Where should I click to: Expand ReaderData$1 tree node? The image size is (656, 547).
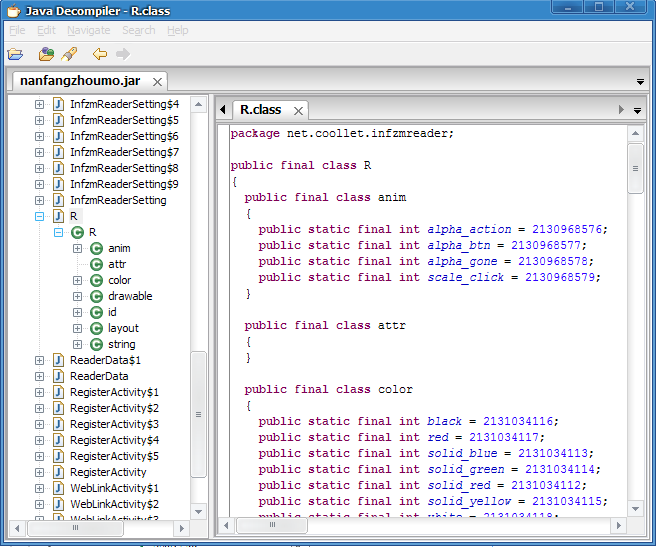point(39,360)
